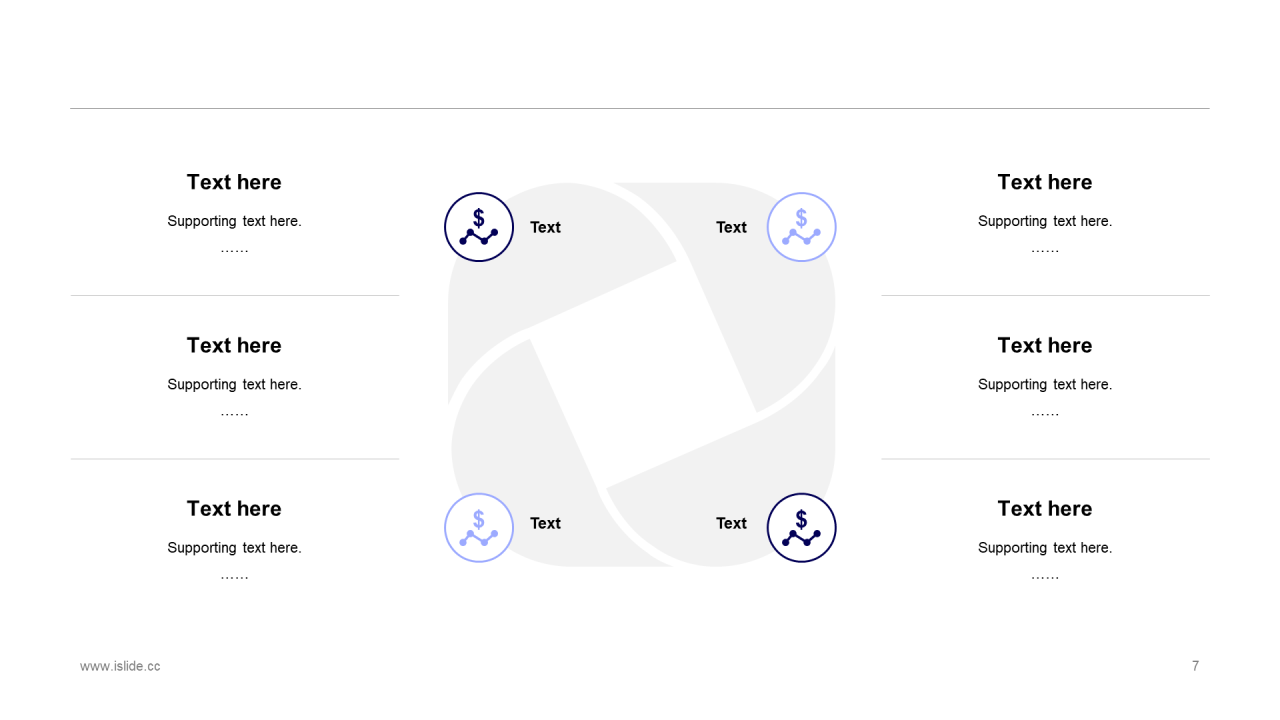The height and width of the screenshot is (720, 1280).
Task: Select the middle-right 'Supporting text here.' paragraph
Action: 1044,384
